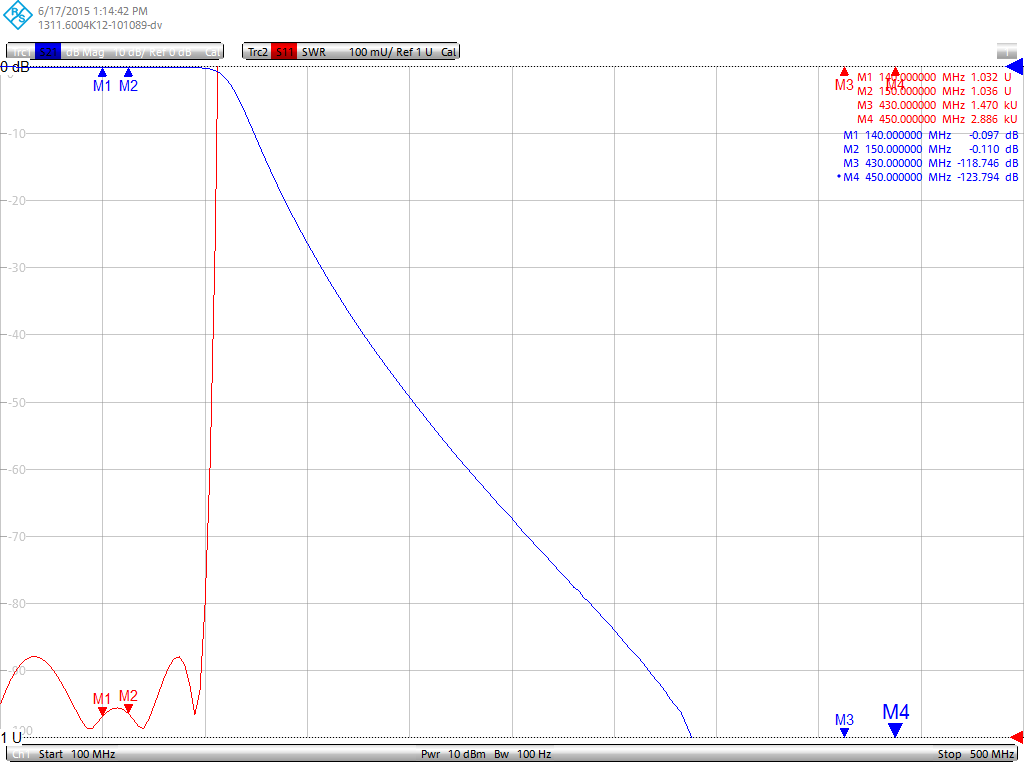Screen dimensions: 1024x768
Task: Select the blue M3 marker triangle
Action: click(844, 732)
